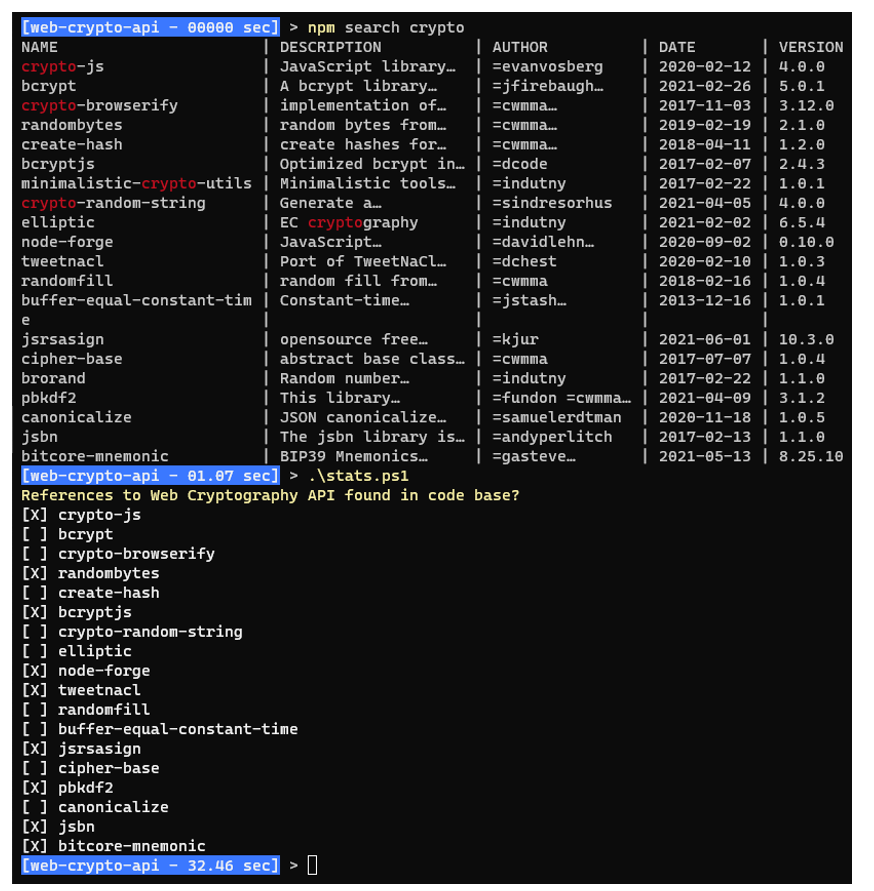Click the DESCRIPTION column header
Screen dimensions: 874x891
[330, 47]
